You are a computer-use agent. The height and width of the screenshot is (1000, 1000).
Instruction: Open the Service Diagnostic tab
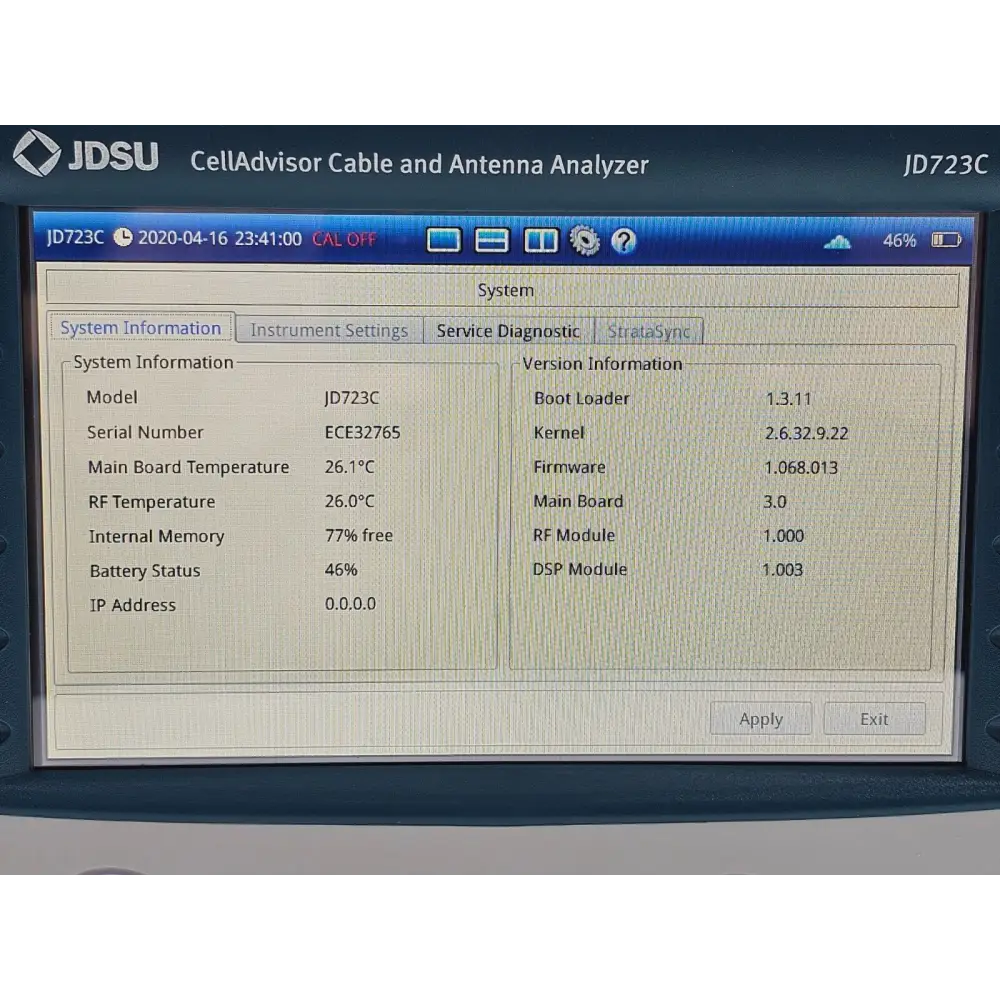(508, 330)
